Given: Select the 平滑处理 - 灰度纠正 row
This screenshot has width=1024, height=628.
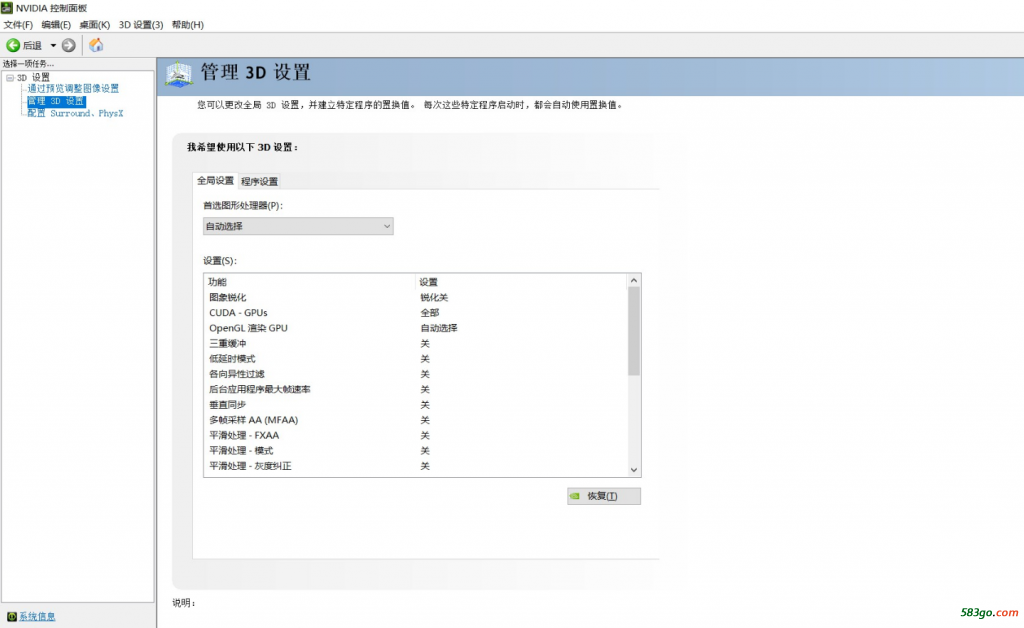Looking at the screenshot, I should pyautogui.click(x=415, y=466).
